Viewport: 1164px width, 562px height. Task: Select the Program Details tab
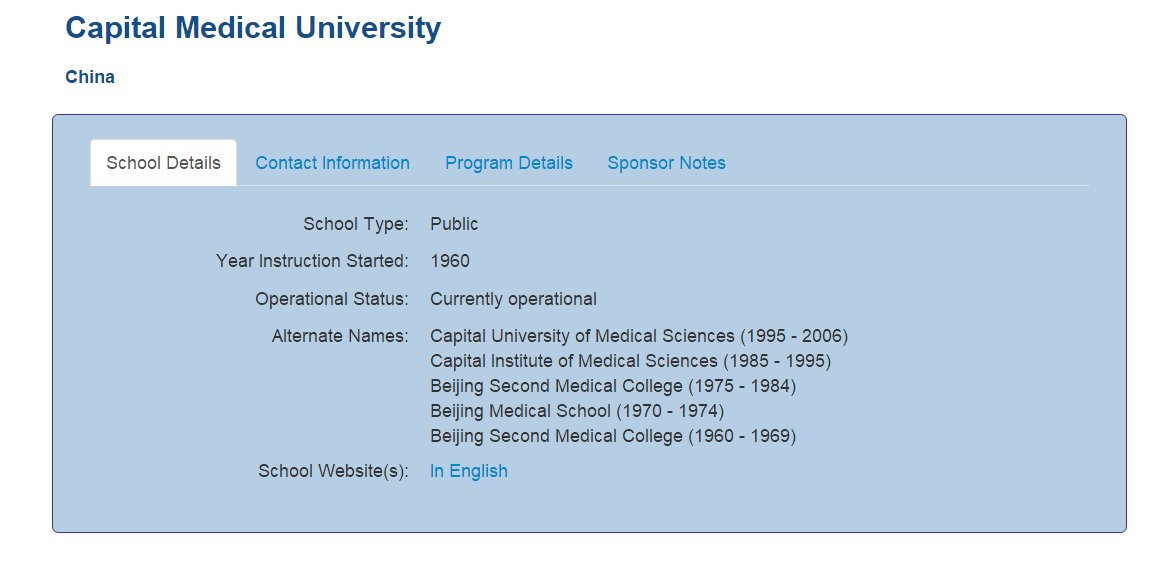coord(509,163)
